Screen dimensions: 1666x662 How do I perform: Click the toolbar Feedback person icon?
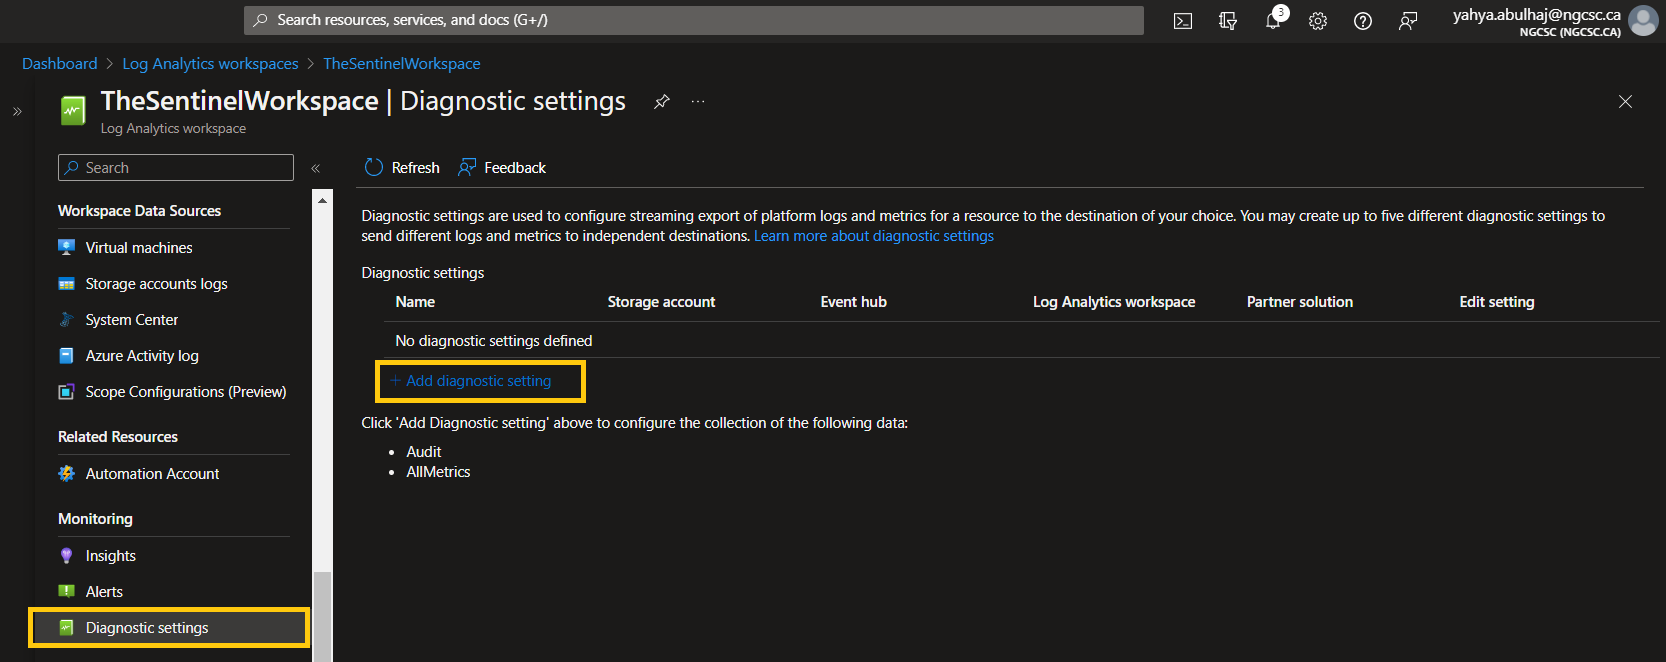pyautogui.click(x=467, y=167)
